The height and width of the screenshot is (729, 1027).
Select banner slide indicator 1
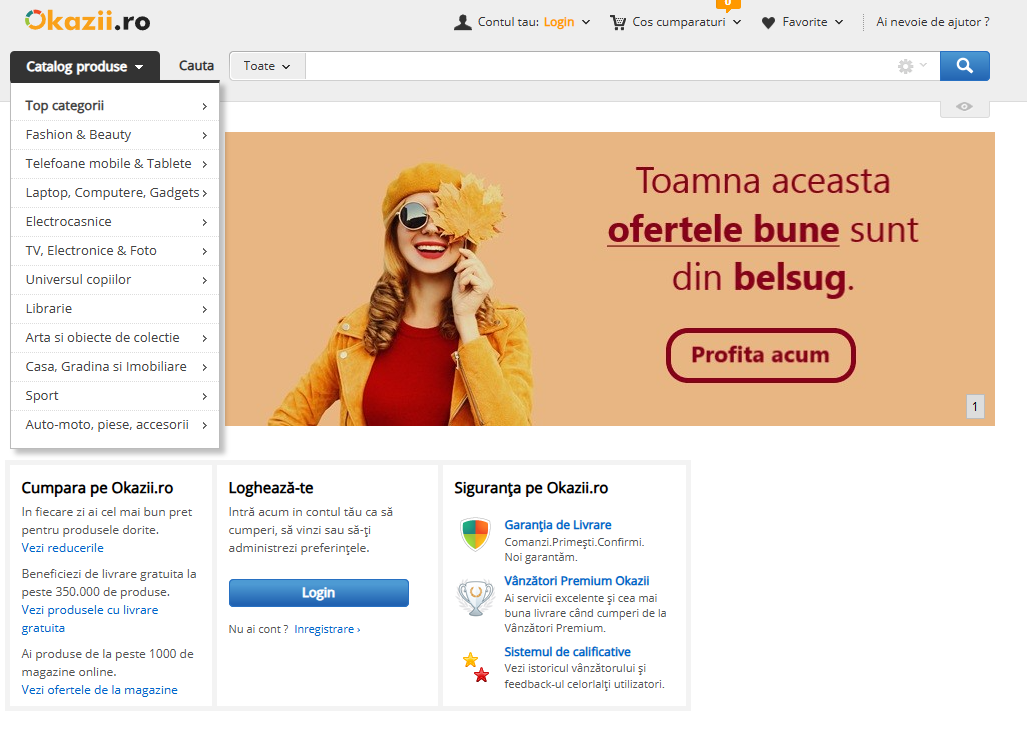tap(975, 407)
